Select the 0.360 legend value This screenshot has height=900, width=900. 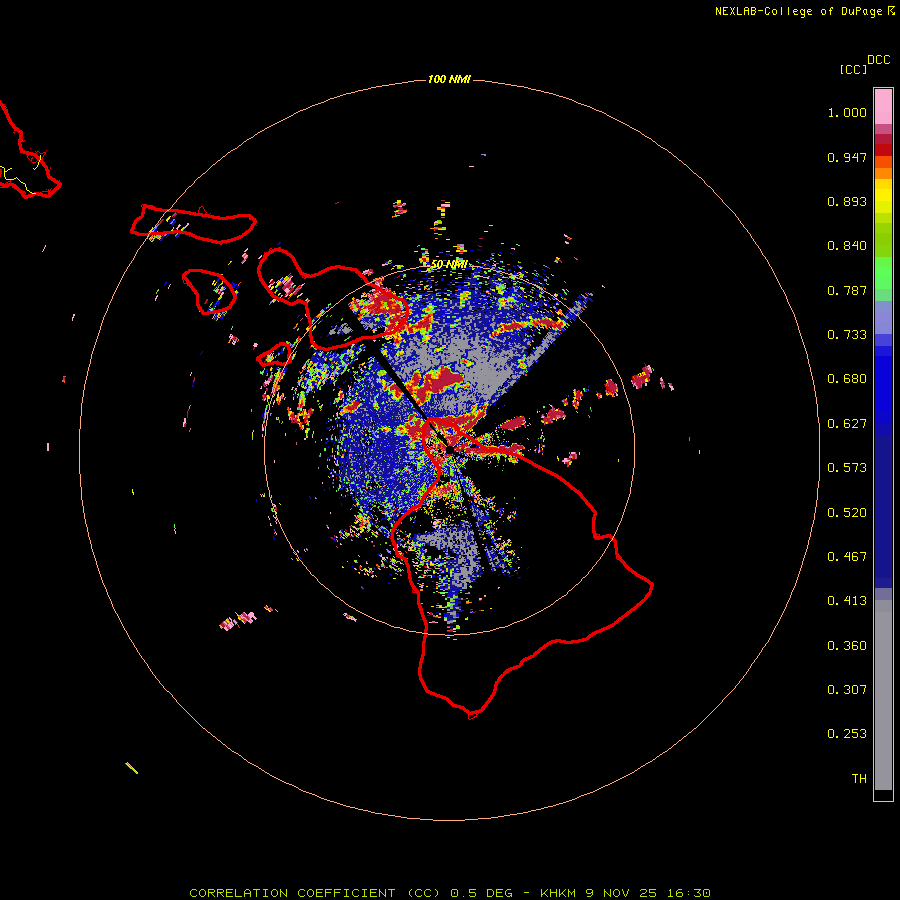point(847,646)
